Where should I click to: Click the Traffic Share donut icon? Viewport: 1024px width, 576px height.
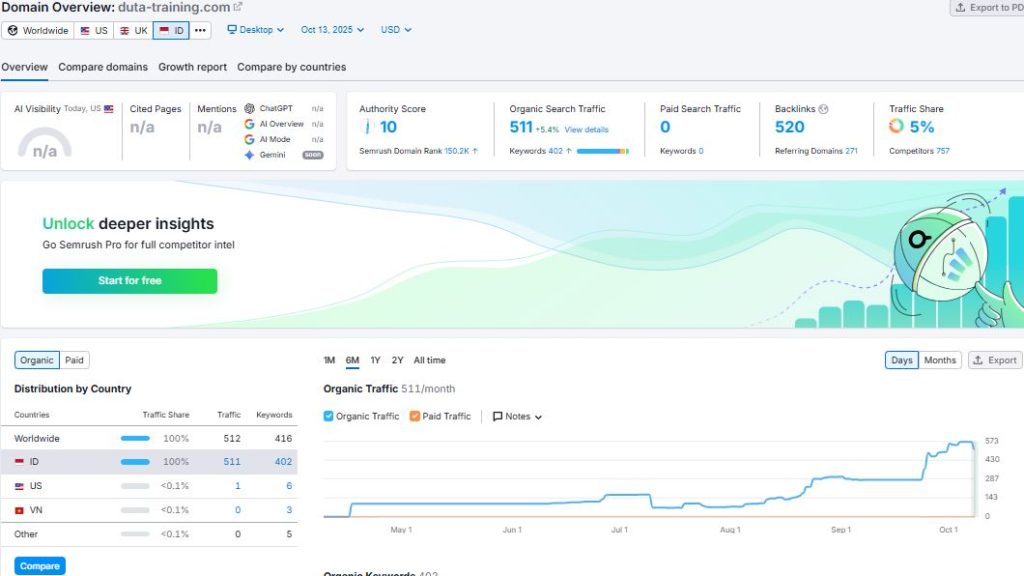pyautogui.click(x=896, y=126)
